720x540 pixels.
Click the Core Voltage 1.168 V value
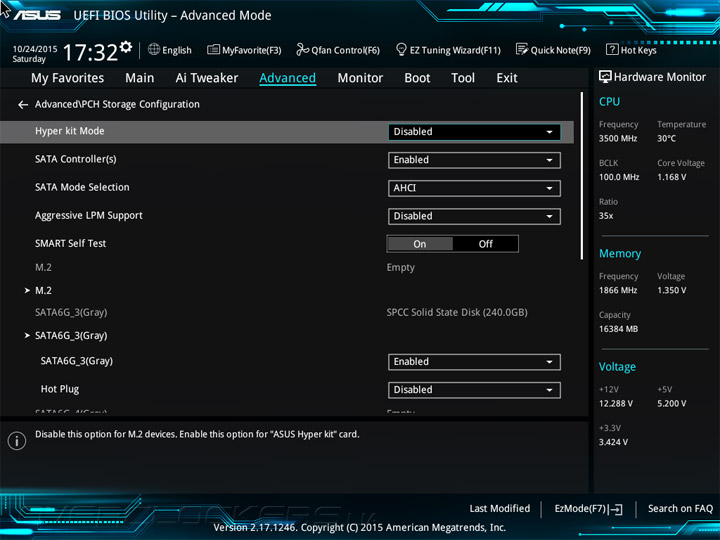tap(671, 177)
